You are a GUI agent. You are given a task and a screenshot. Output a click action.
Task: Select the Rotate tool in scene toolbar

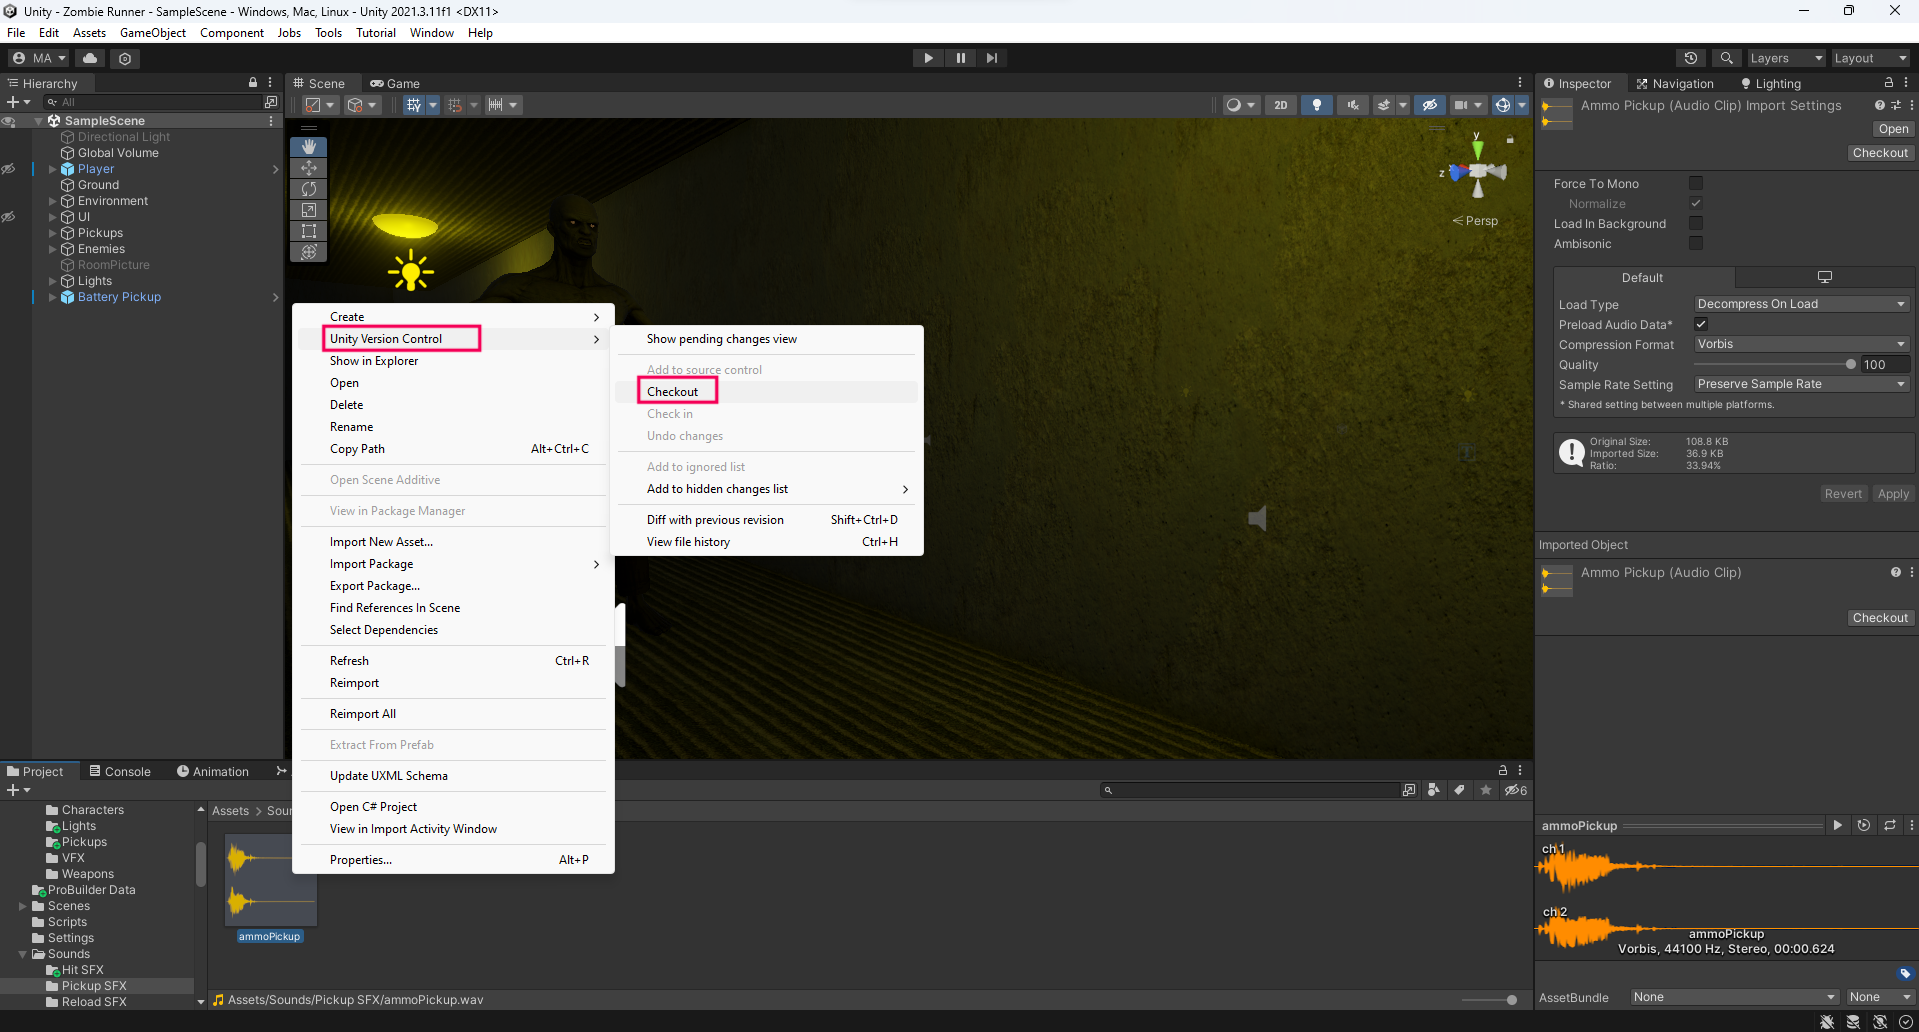coord(308,189)
